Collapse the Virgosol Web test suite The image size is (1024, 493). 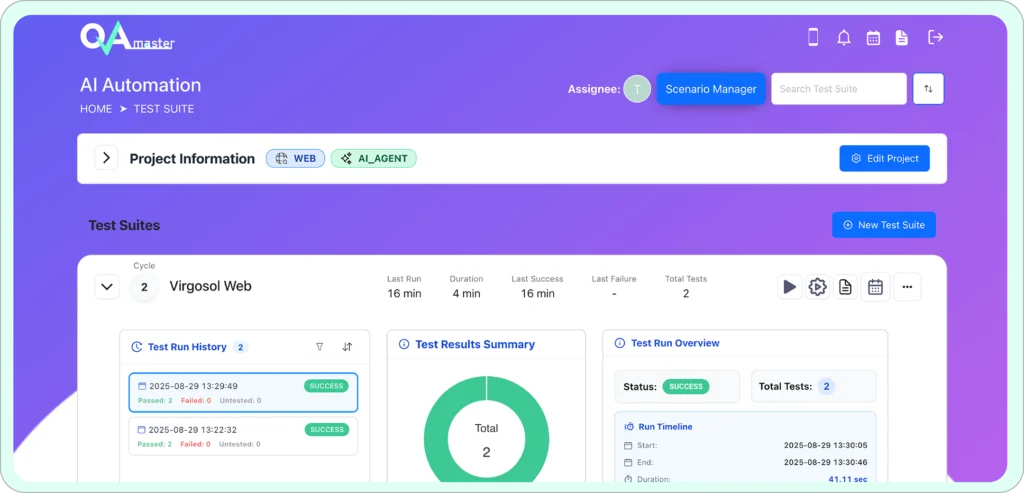click(106, 287)
